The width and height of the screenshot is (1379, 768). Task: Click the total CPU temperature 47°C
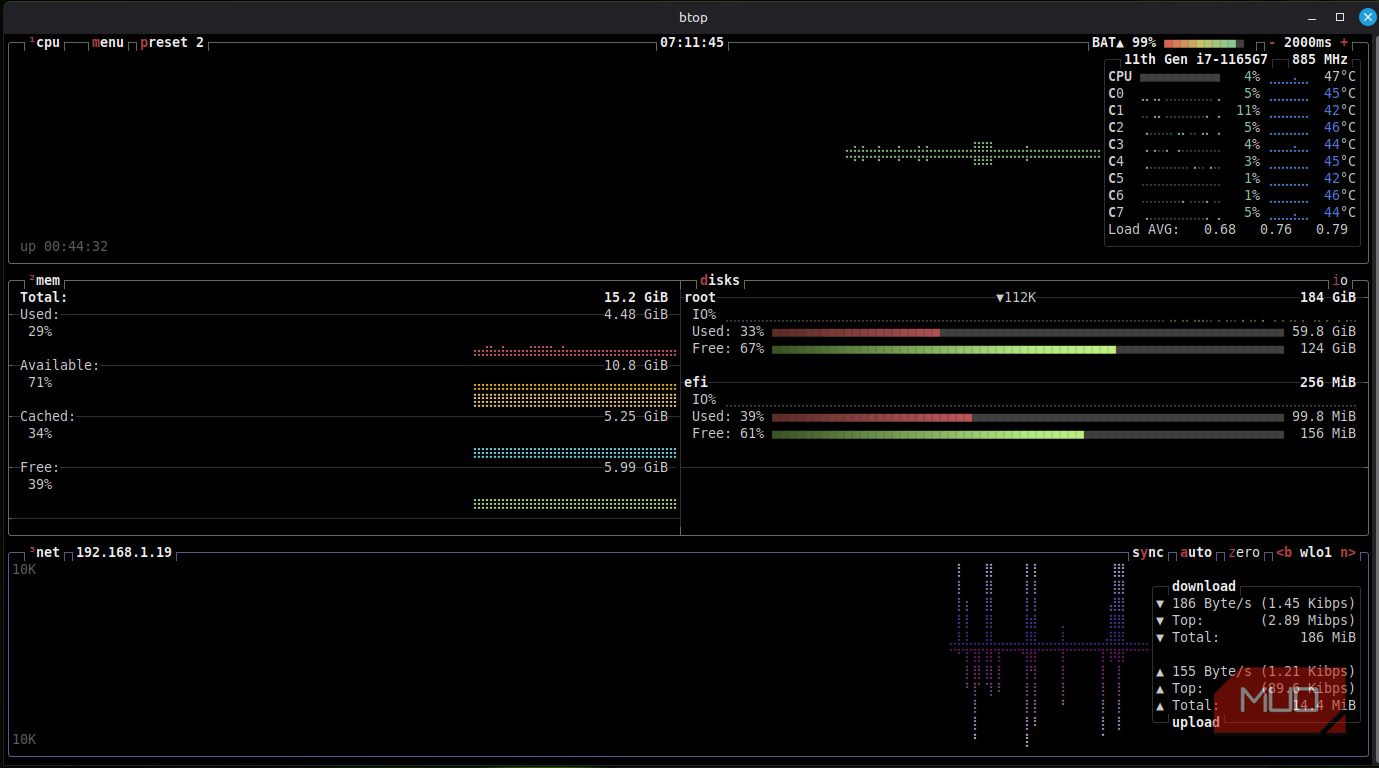point(1340,77)
